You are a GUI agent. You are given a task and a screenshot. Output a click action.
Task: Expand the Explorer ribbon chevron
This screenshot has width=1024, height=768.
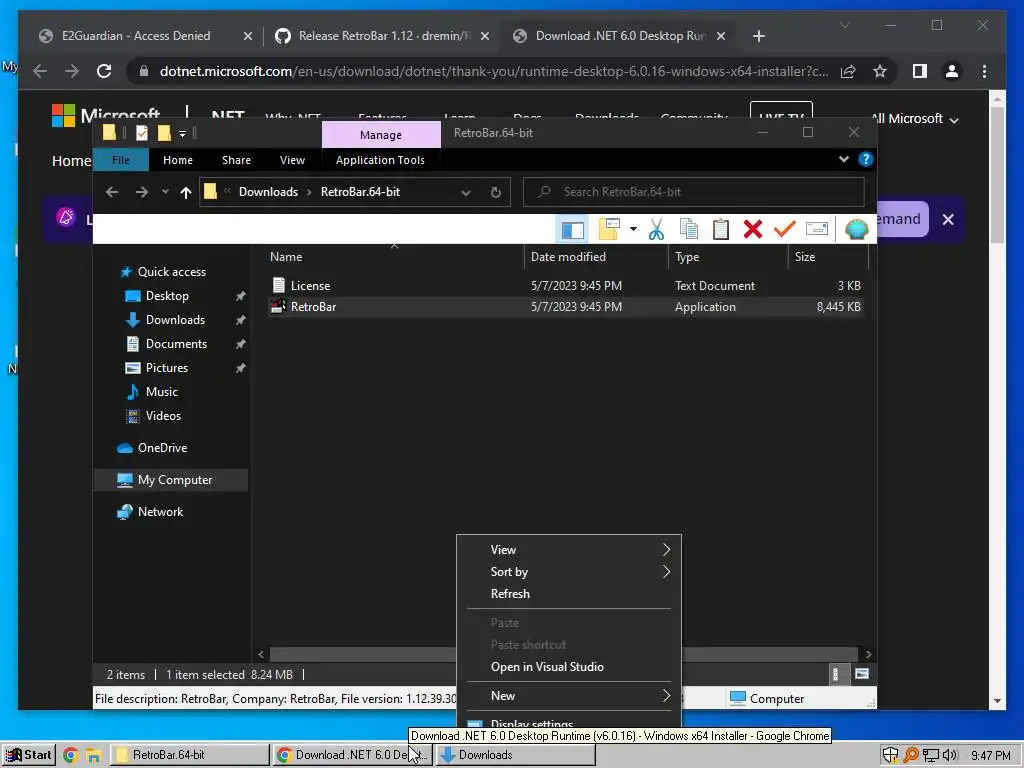point(844,159)
